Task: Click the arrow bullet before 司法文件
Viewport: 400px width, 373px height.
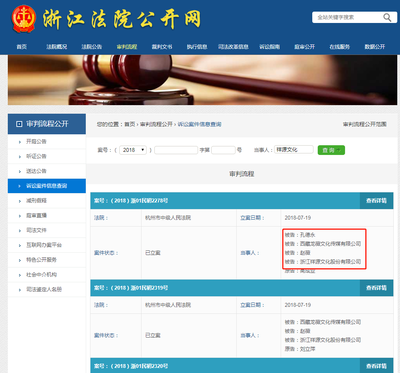Action: tap(20, 231)
